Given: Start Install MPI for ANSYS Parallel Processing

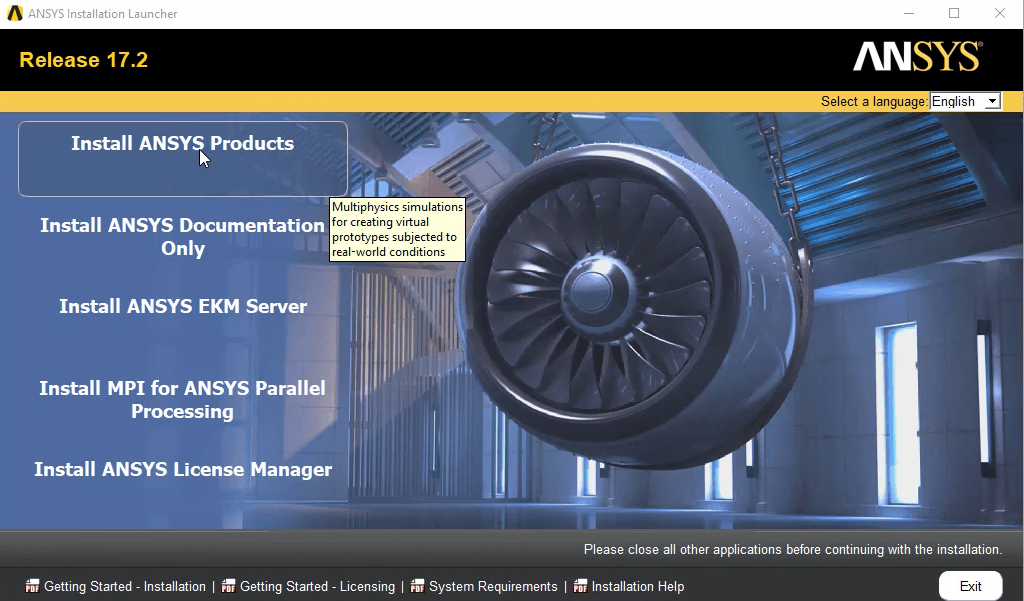Looking at the screenshot, I should coord(182,400).
